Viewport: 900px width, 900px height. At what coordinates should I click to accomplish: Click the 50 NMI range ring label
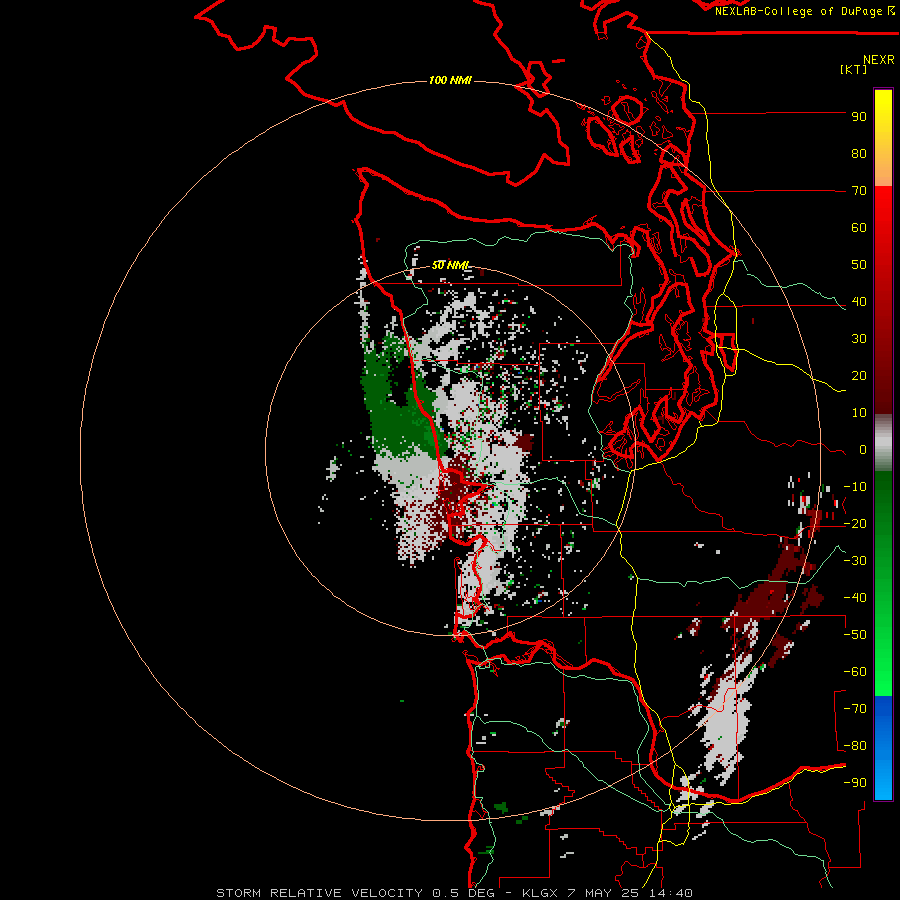[450, 265]
